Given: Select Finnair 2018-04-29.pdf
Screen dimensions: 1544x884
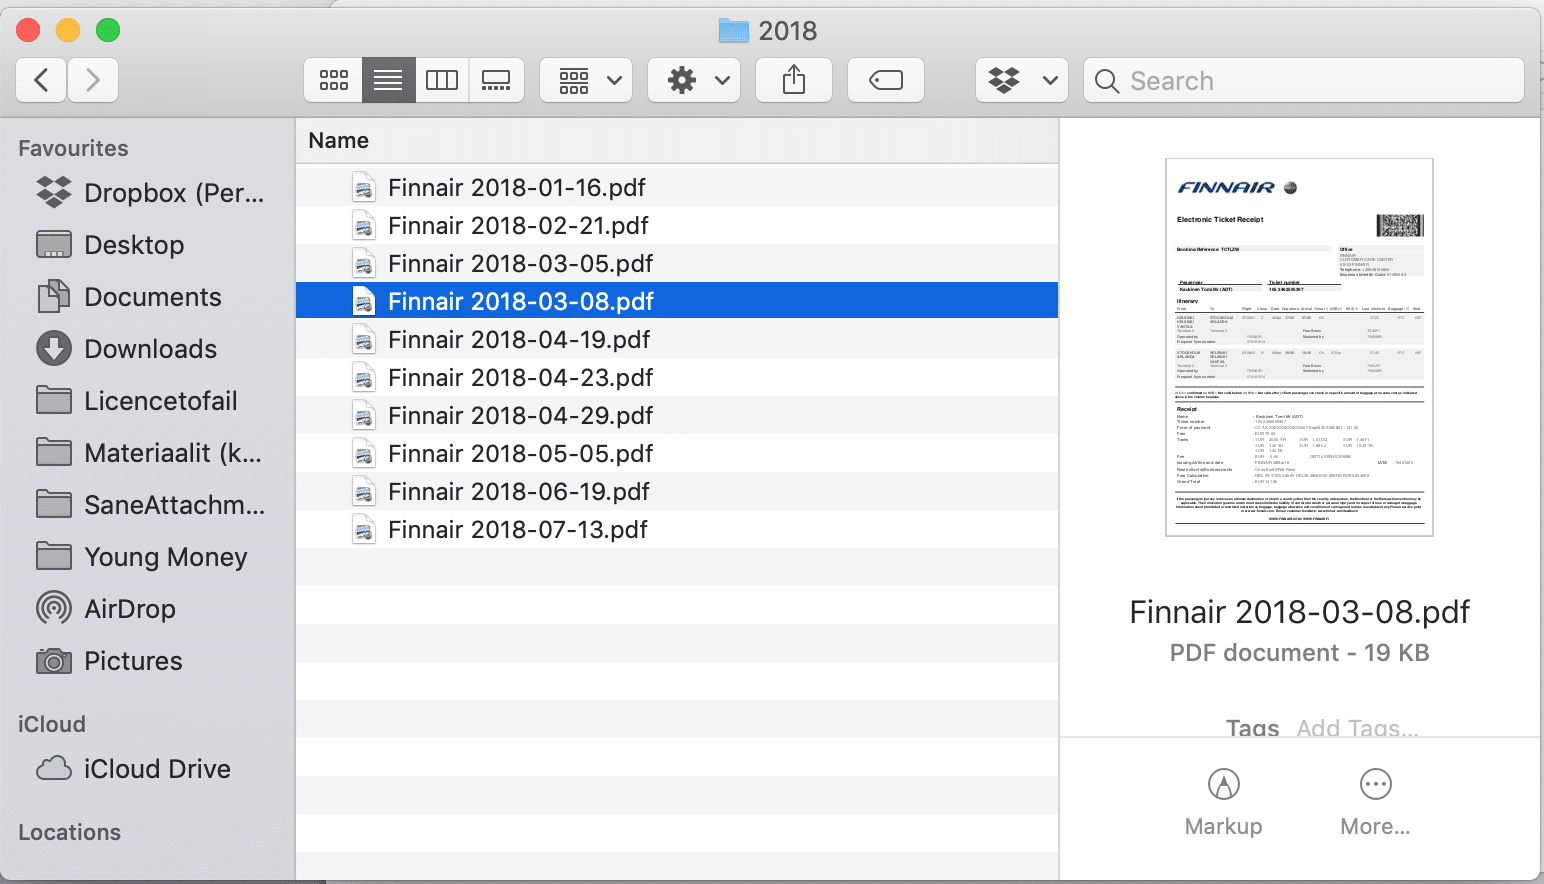Looking at the screenshot, I should click(x=677, y=415).
